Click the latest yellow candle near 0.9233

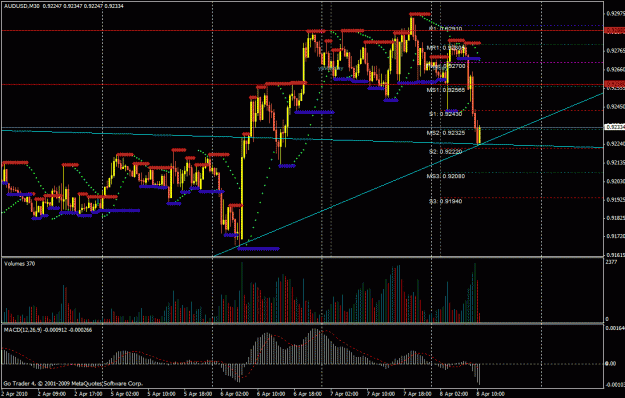(x=480, y=135)
